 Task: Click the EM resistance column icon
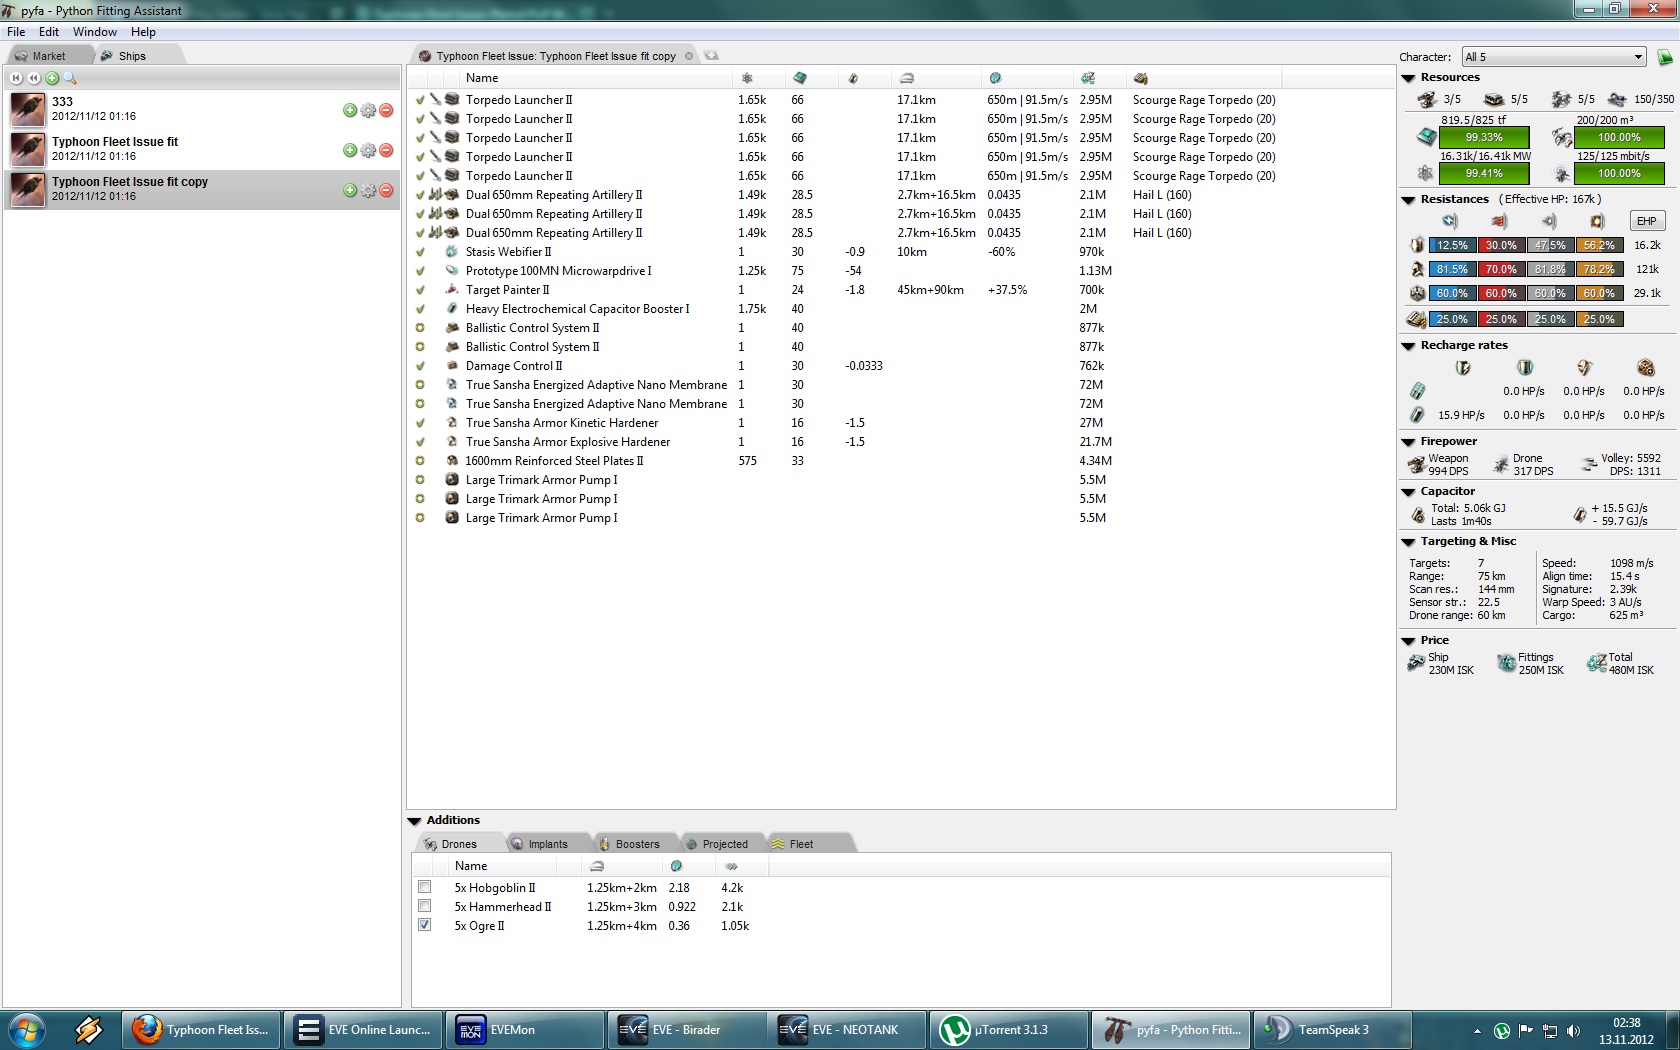coord(1450,221)
